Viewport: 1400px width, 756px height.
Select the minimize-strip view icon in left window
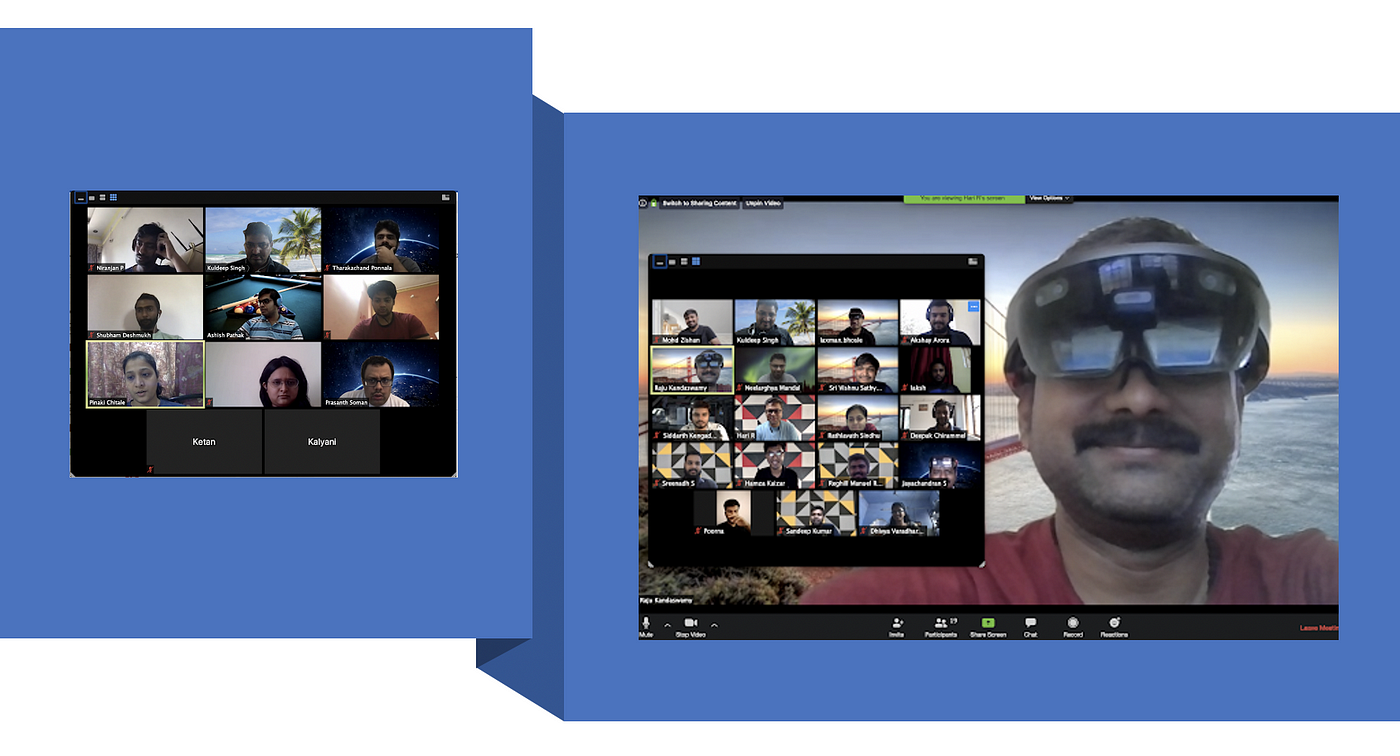click(x=81, y=198)
